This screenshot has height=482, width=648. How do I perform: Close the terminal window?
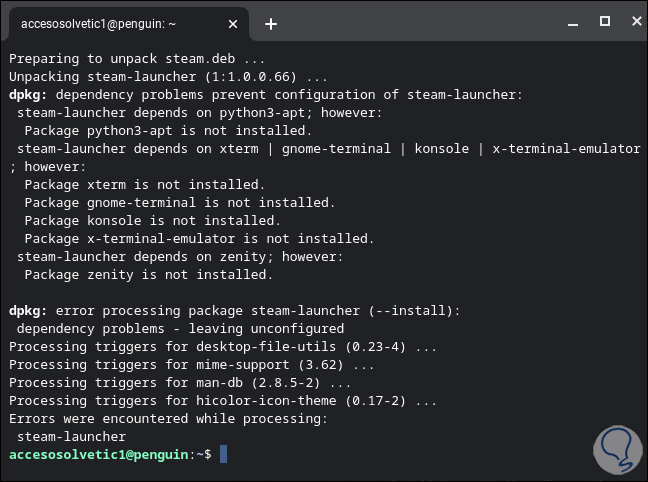pyautogui.click(x=631, y=21)
